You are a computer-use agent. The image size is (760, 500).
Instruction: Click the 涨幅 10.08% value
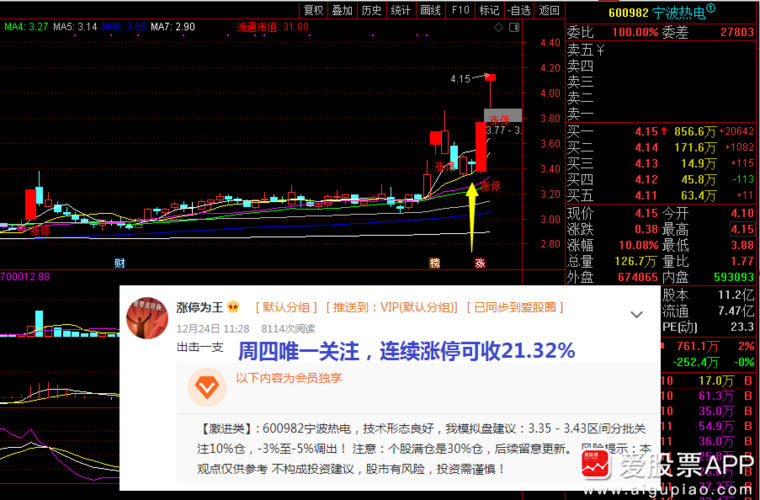point(638,245)
